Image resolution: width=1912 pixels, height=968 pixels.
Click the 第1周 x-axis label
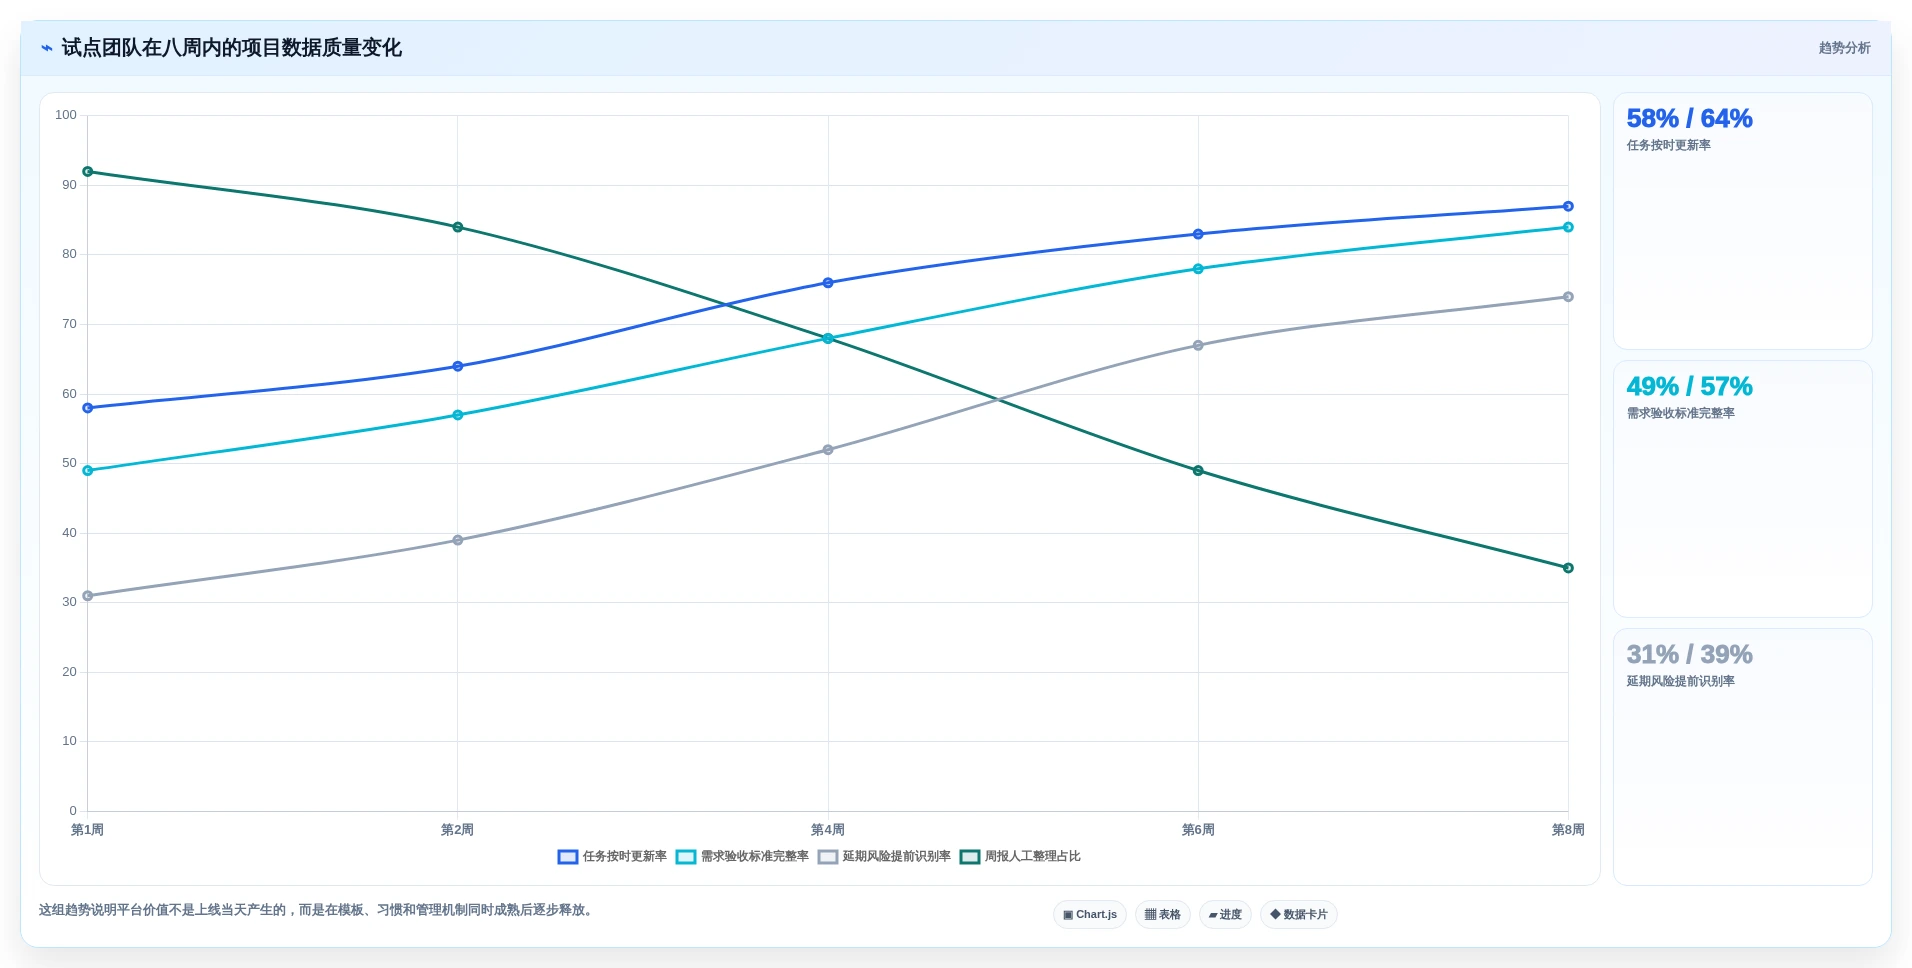tap(88, 830)
